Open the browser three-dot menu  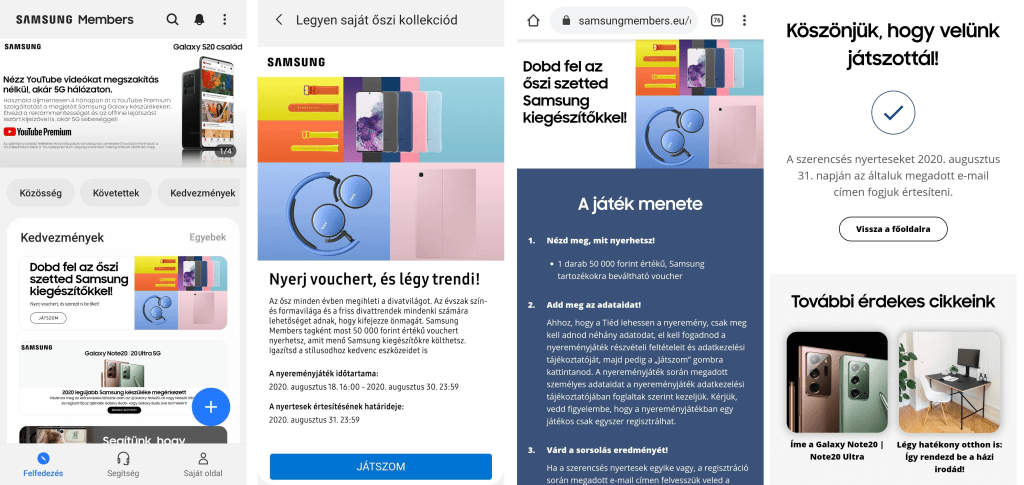coord(744,20)
